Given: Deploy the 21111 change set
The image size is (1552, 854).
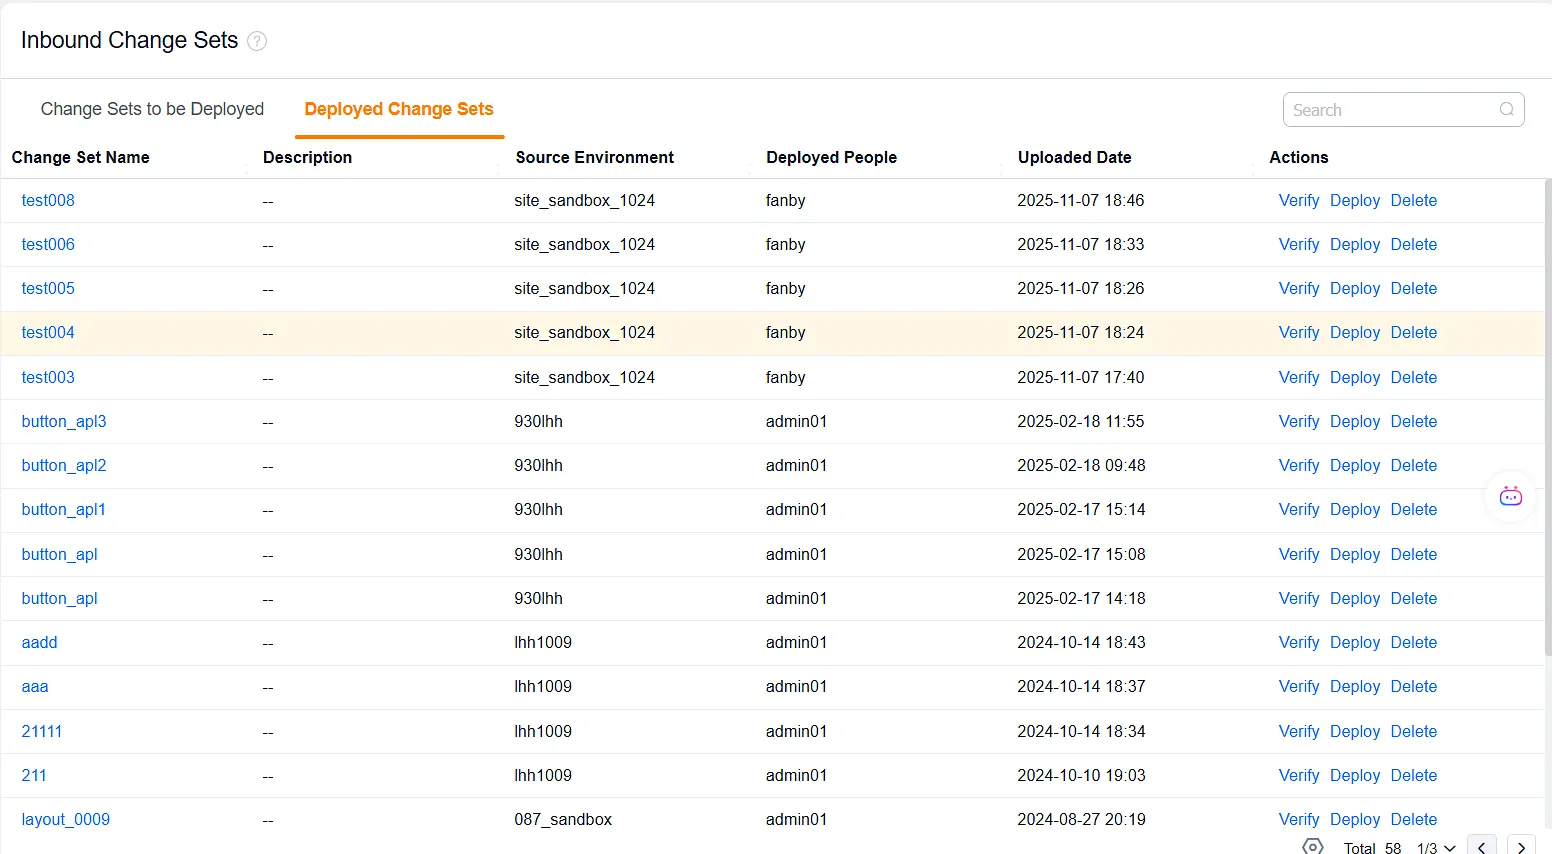Looking at the screenshot, I should coord(1355,731).
